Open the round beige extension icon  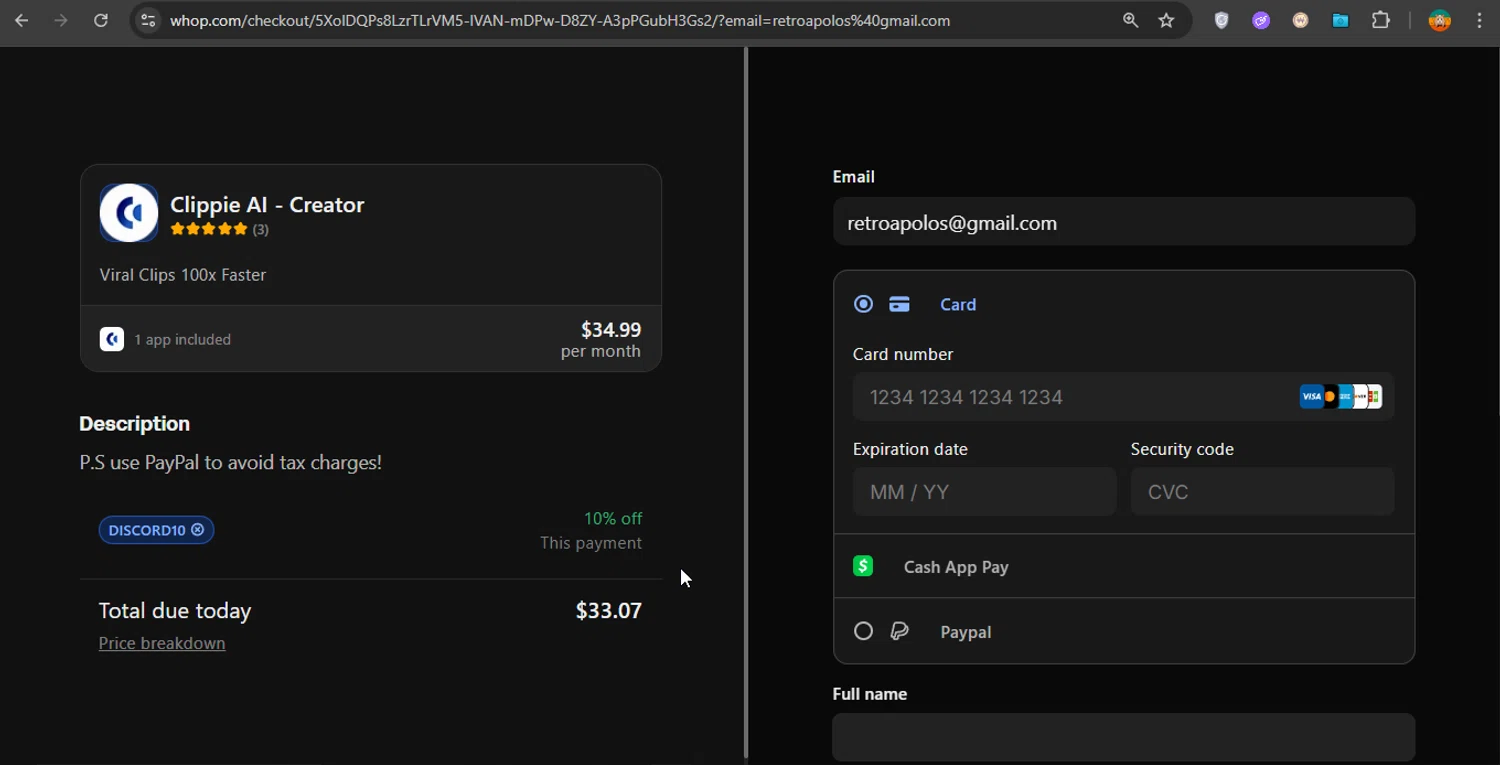pyautogui.click(x=1300, y=20)
